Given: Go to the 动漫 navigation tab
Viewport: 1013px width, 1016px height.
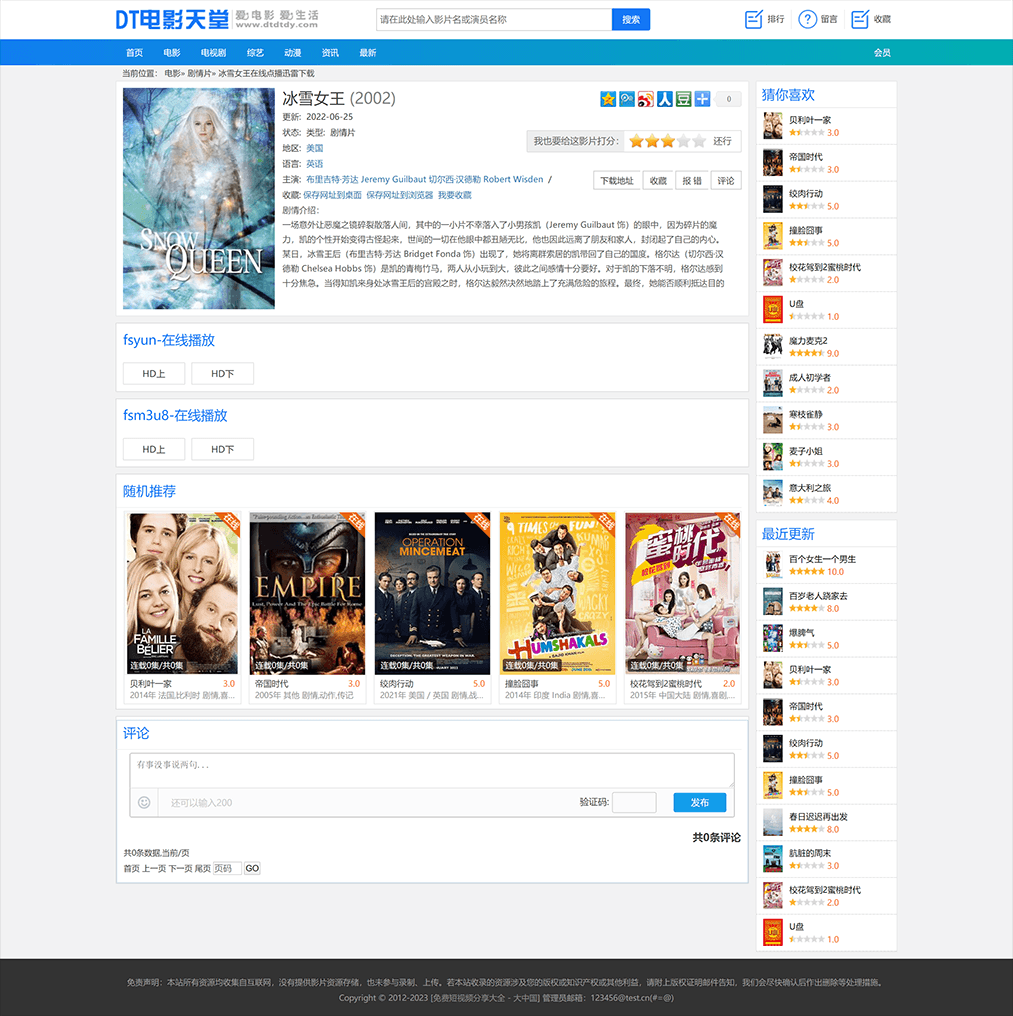Looking at the screenshot, I should click(x=292, y=53).
